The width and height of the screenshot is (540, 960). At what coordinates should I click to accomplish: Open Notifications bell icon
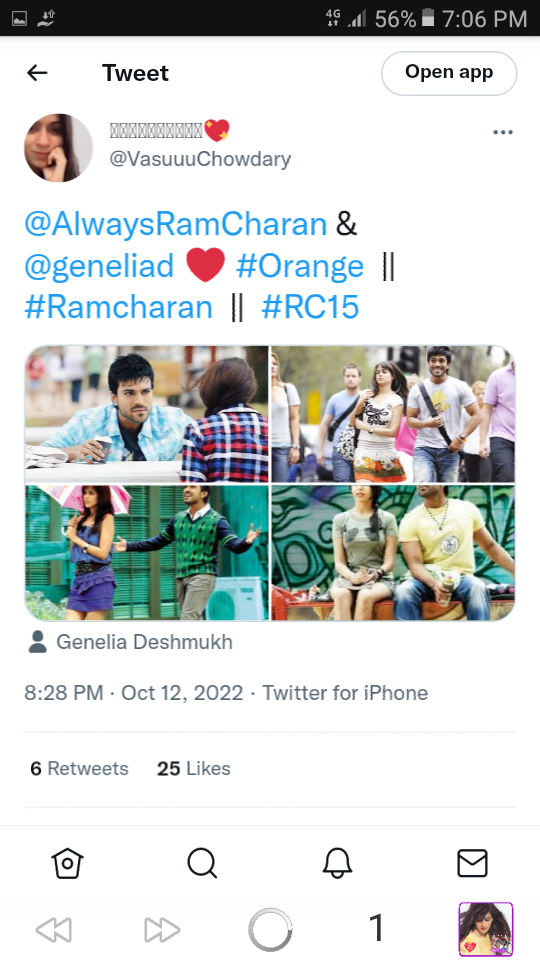(337, 863)
